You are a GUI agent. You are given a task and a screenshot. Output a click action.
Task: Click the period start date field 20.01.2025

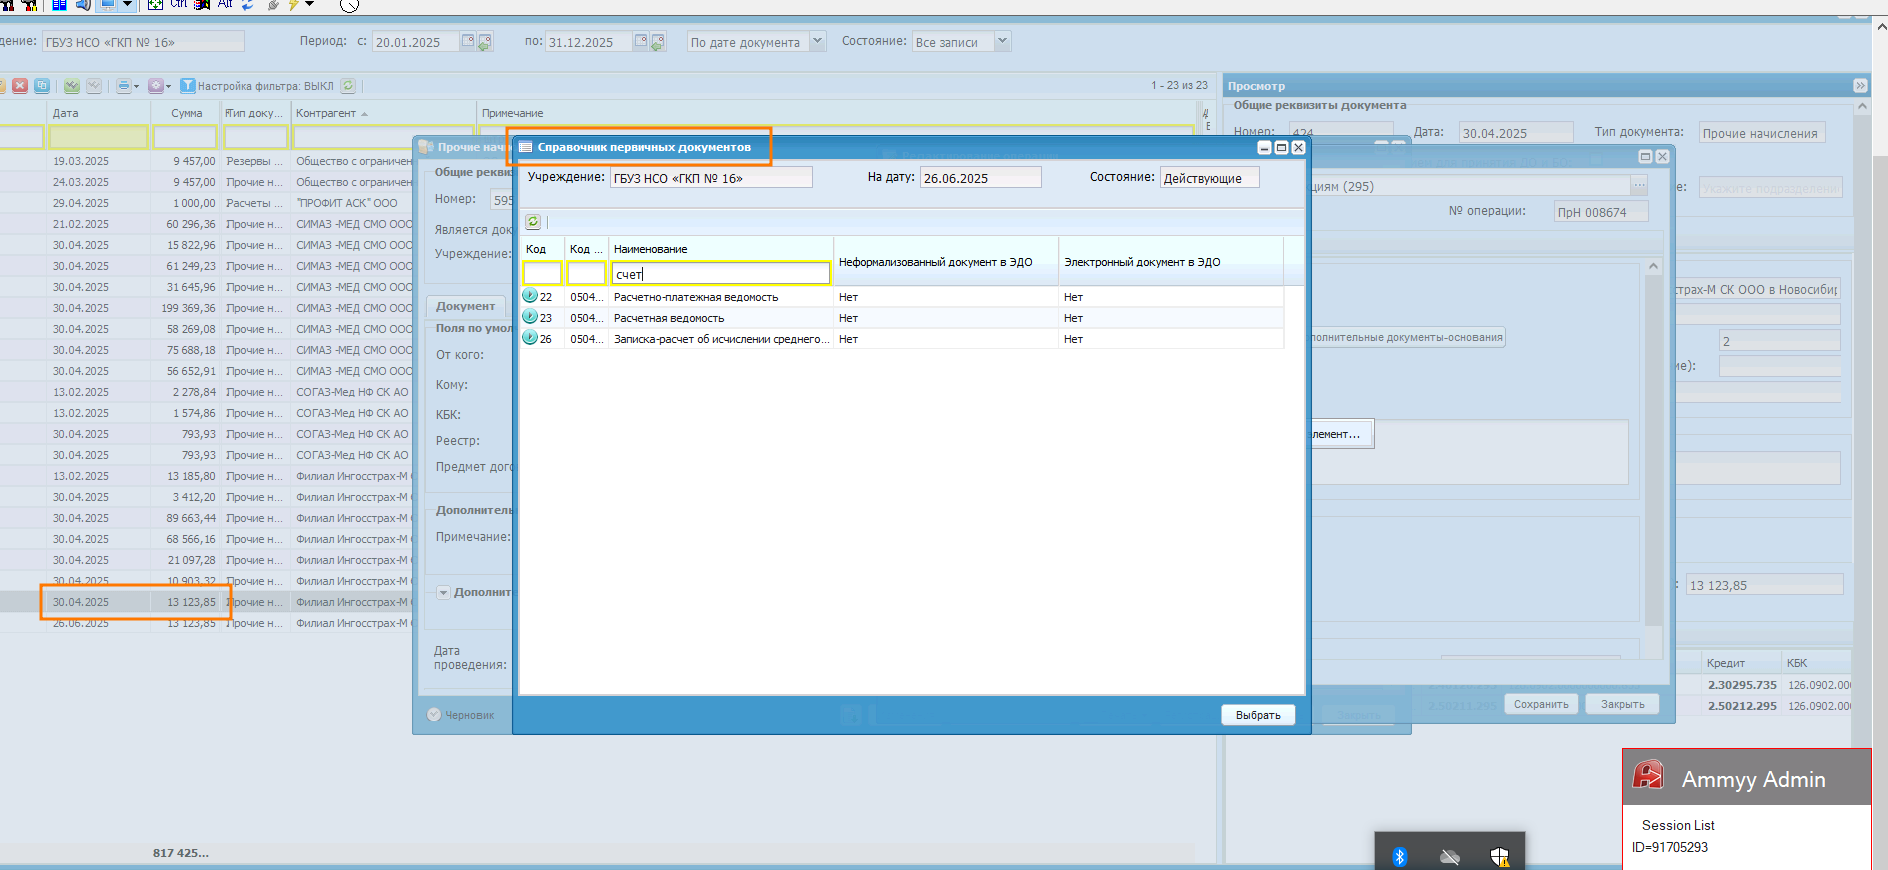415,42
